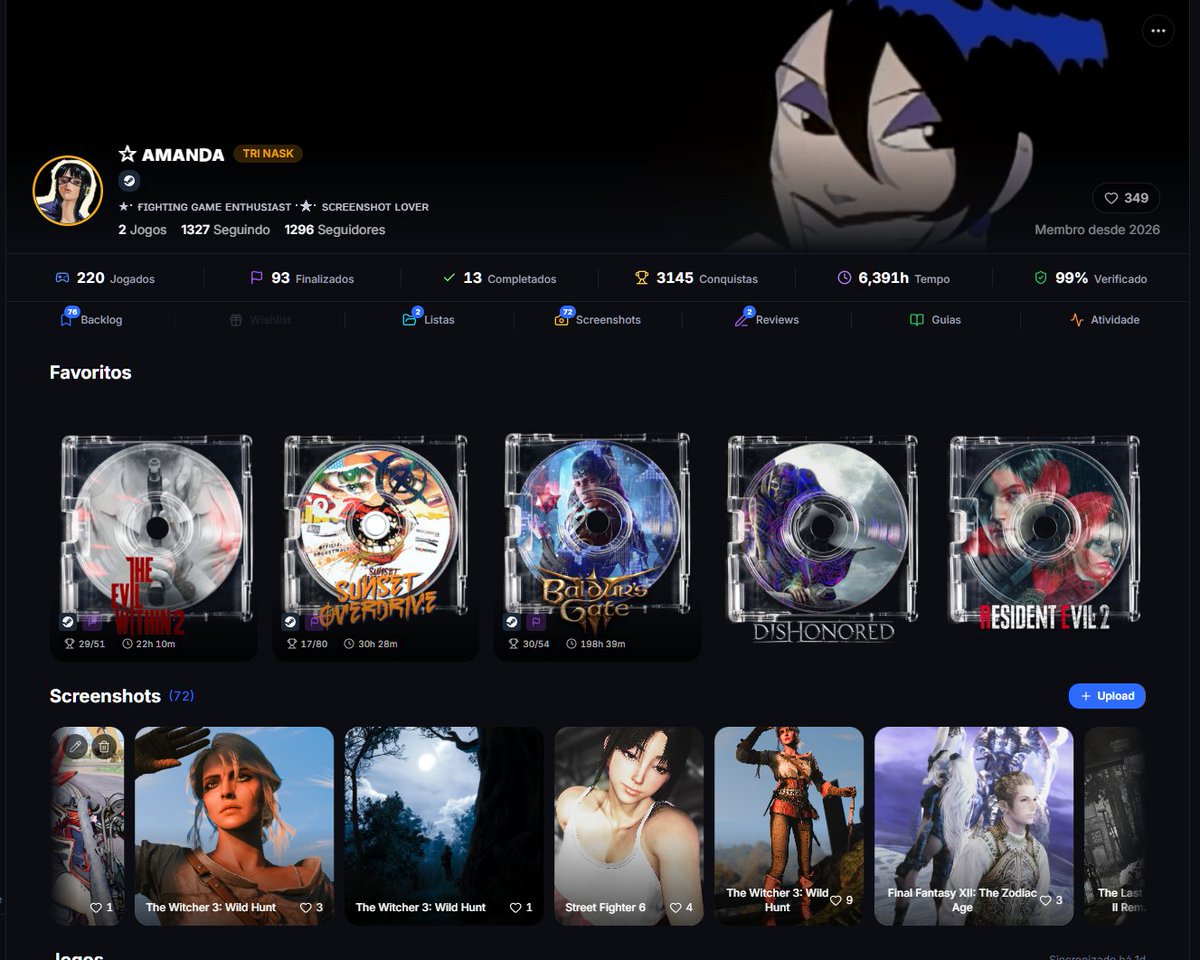The width and height of the screenshot is (1200, 960).
Task: Open the Atividade tab
Action: tap(1105, 320)
